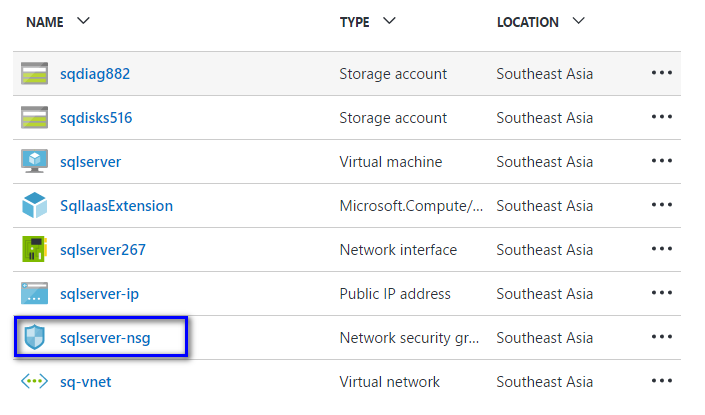
Task: Click the 'Microsoft.Compute/...' type cell
Action: point(411,206)
